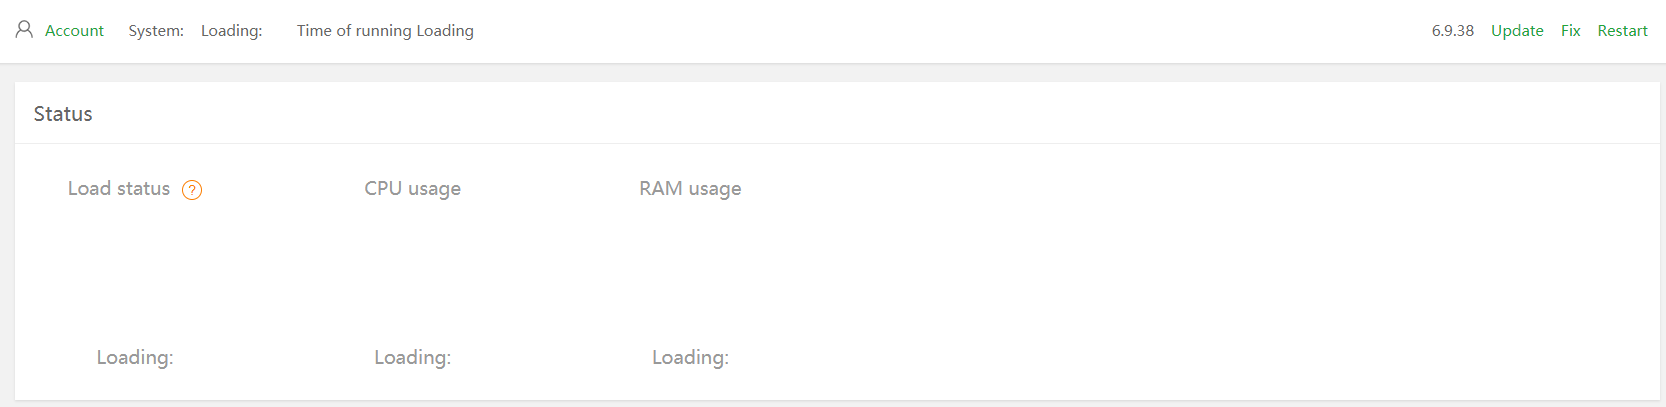Click the empty gauge area below CPU usage
1666x407 pixels.
[412, 272]
